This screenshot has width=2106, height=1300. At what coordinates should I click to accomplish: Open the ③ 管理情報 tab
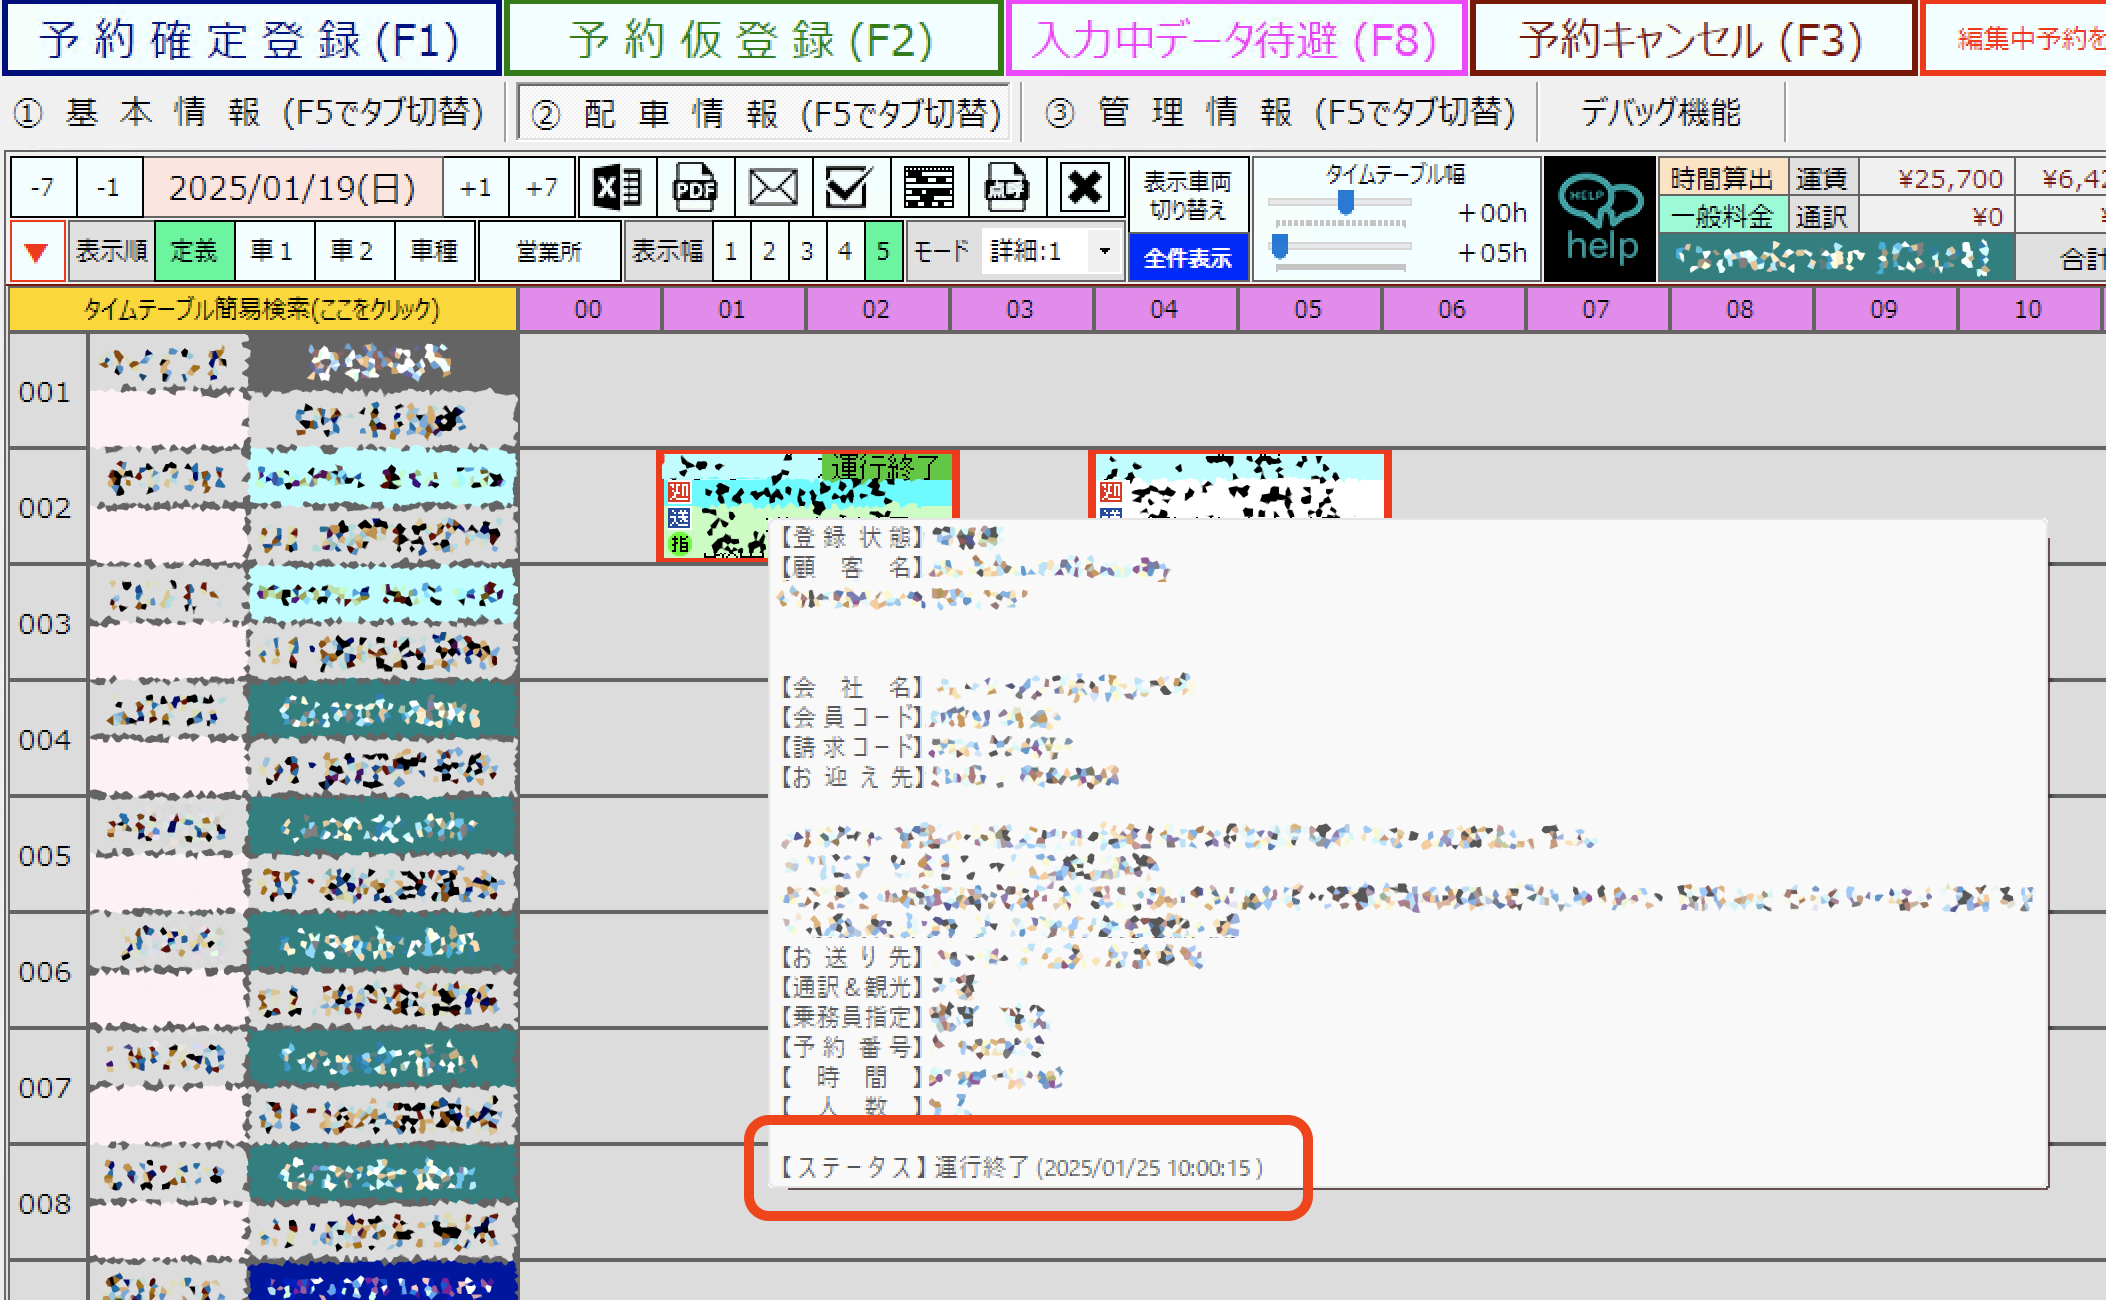[x=1280, y=113]
